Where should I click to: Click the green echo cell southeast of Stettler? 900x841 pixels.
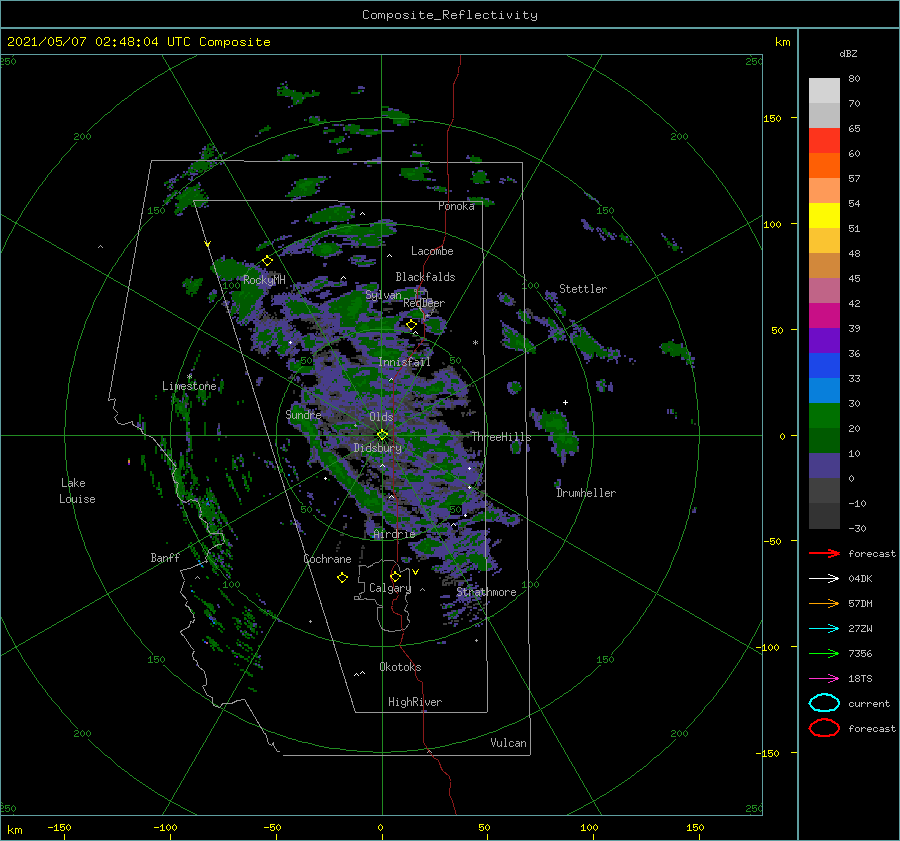coord(676,350)
